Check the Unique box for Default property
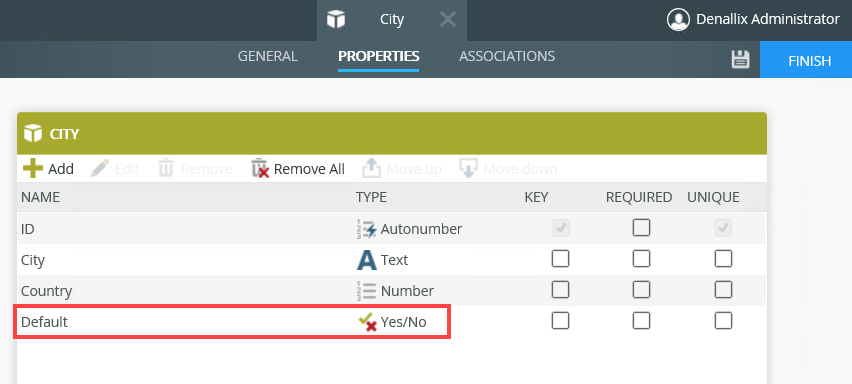The width and height of the screenshot is (852, 384). 723,320
